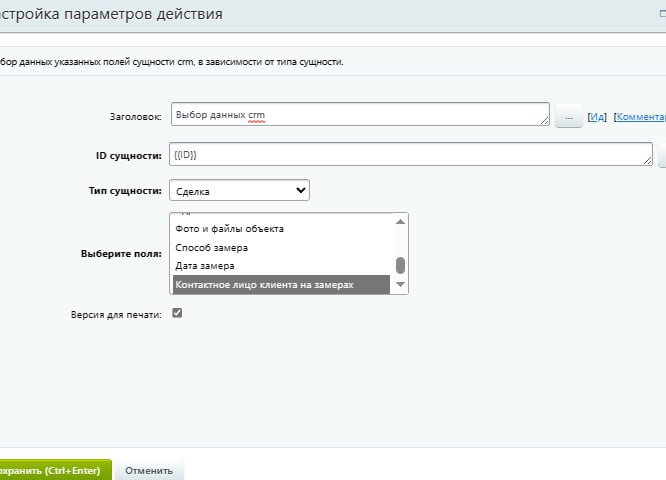
Task: Open the Тип сущности dropdown
Action: pos(240,190)
